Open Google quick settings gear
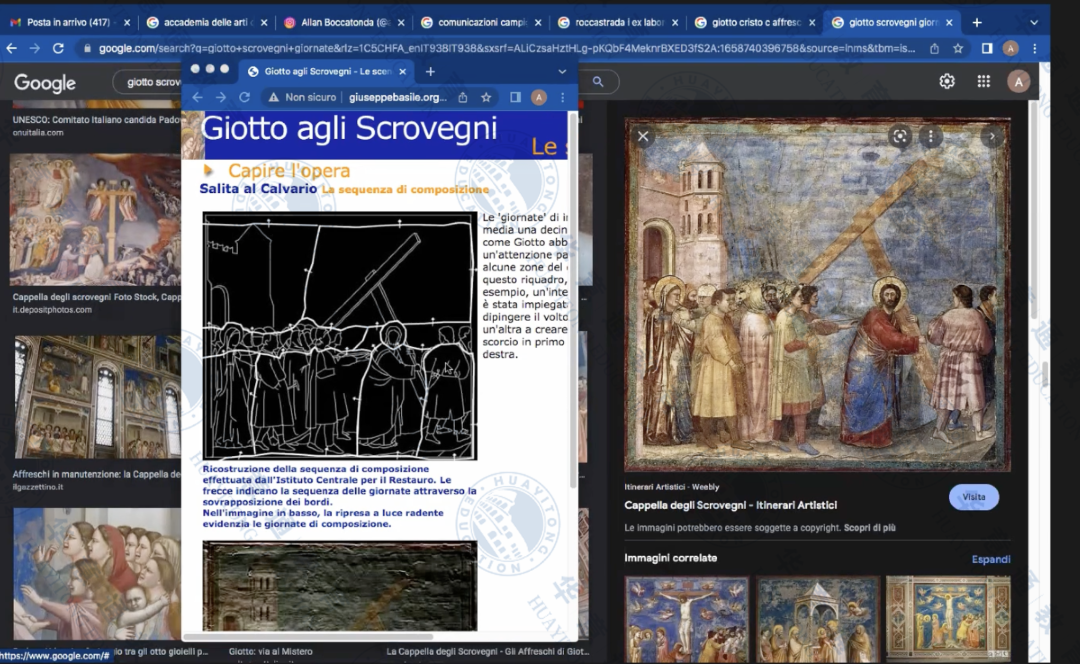 coord(947,81)
